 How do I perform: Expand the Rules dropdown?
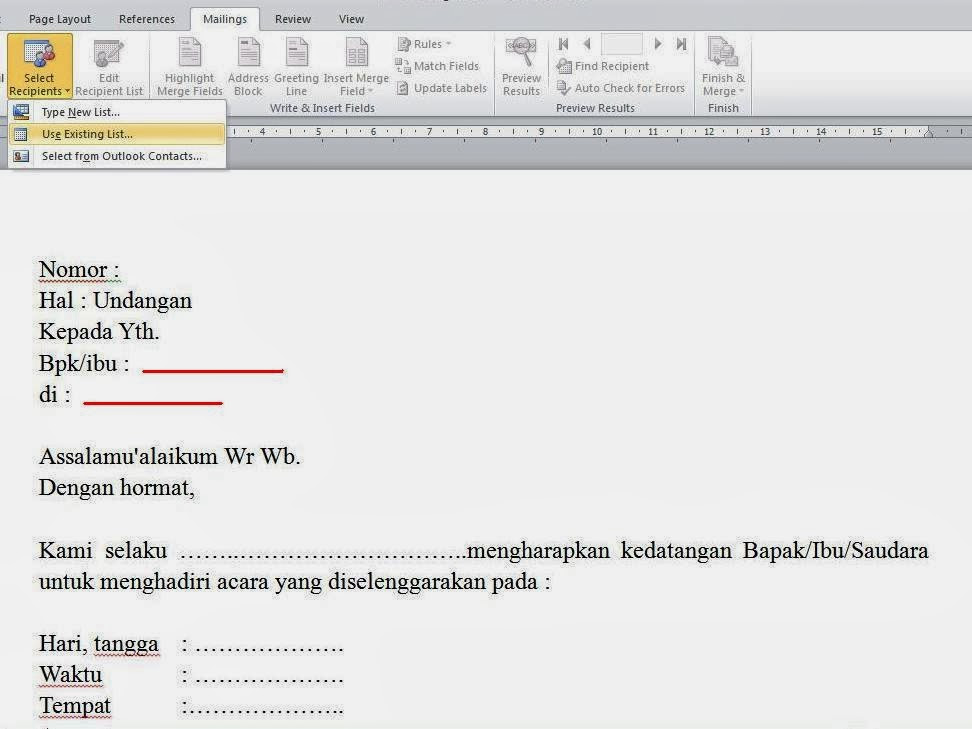click(x=424, y=44)
